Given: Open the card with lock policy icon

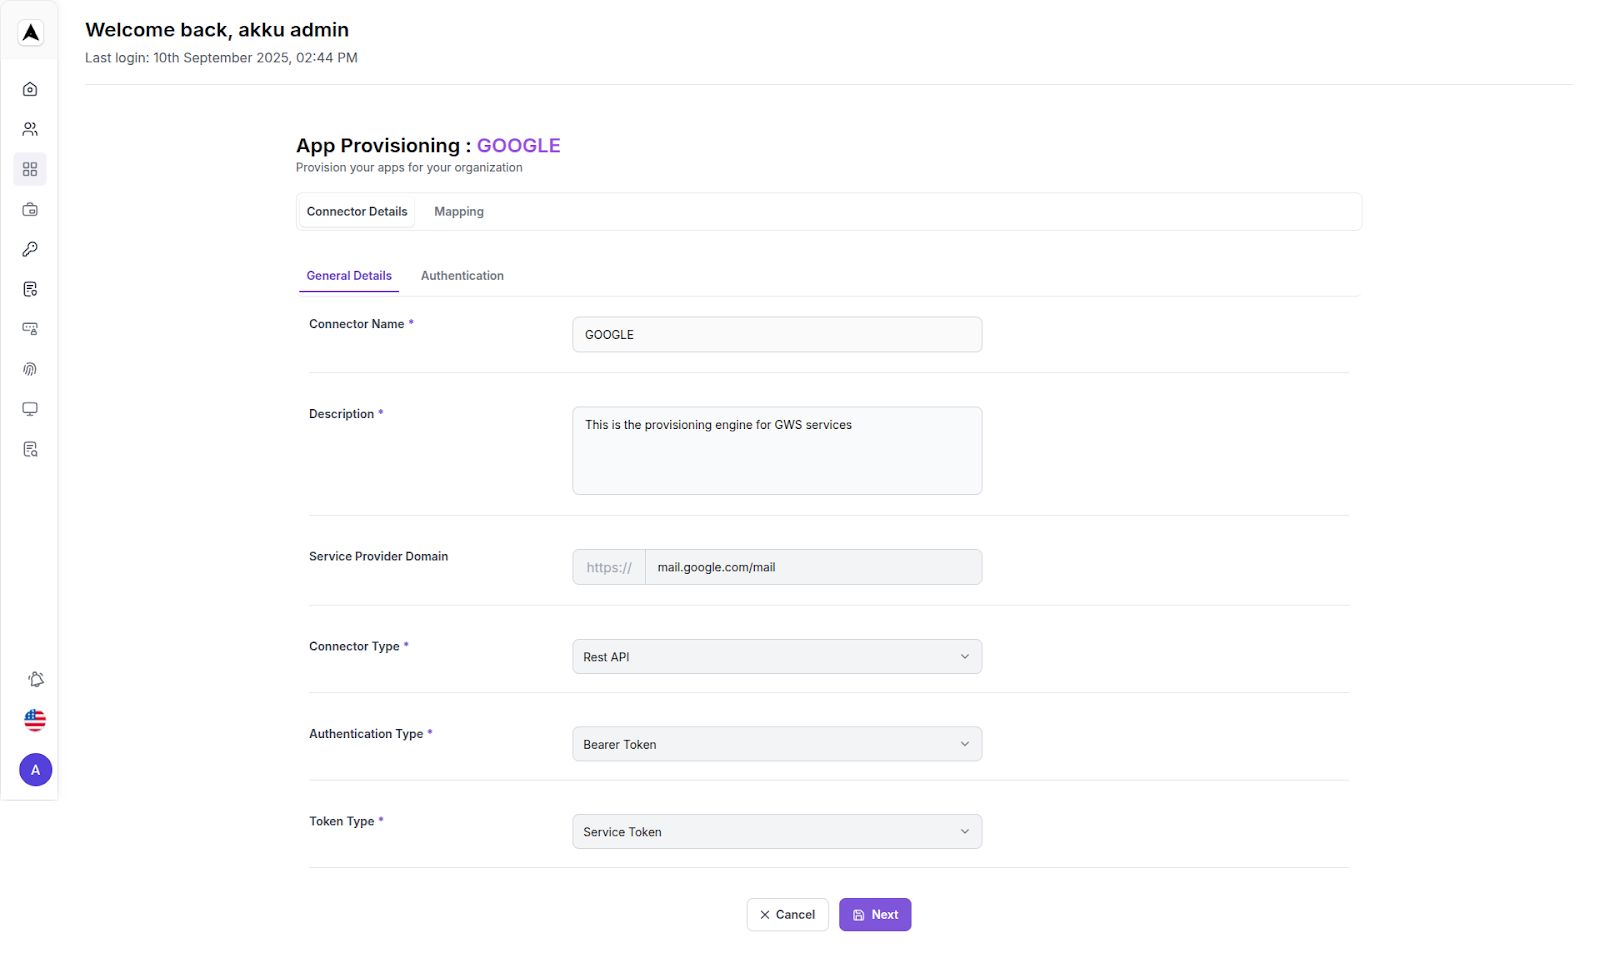Looking at the screenshot, I should click(30, 329).
